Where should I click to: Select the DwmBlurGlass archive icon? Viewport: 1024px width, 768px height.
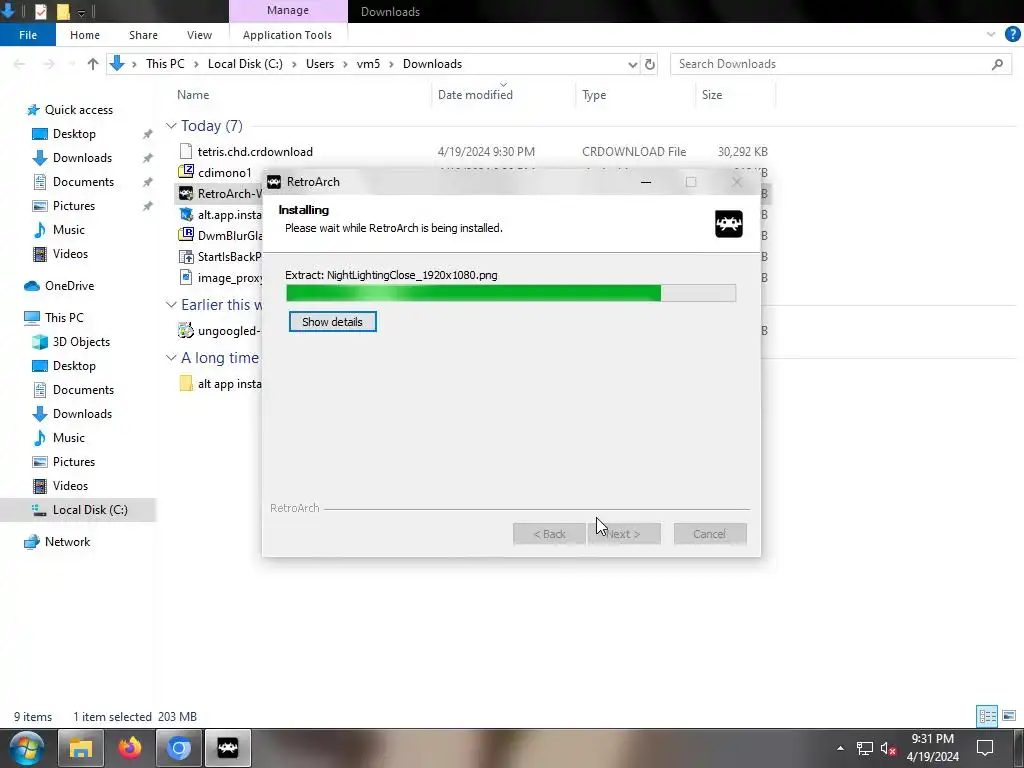pos(186,235)
